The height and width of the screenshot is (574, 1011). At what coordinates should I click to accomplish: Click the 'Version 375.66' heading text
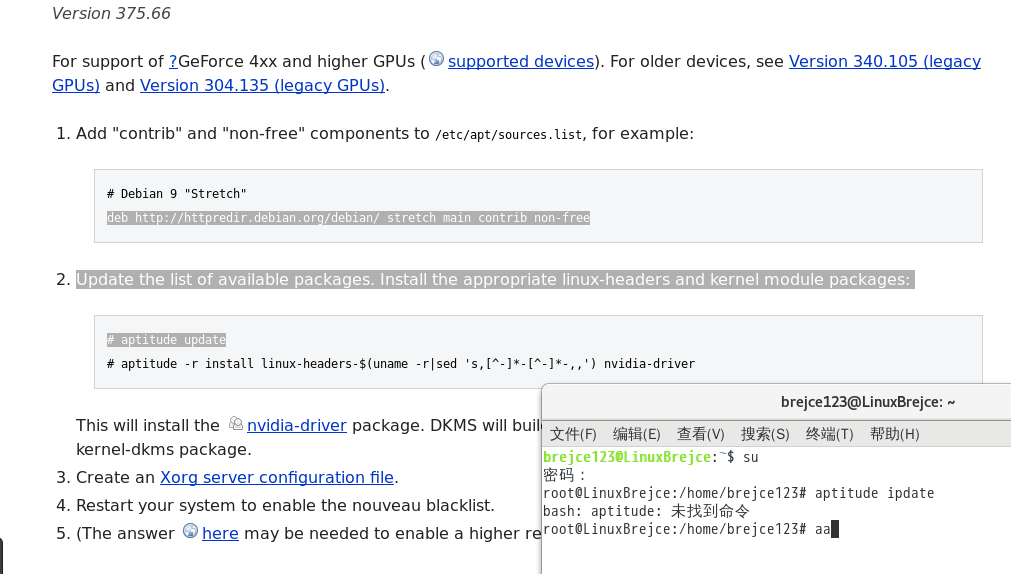(x=111, y=14)
